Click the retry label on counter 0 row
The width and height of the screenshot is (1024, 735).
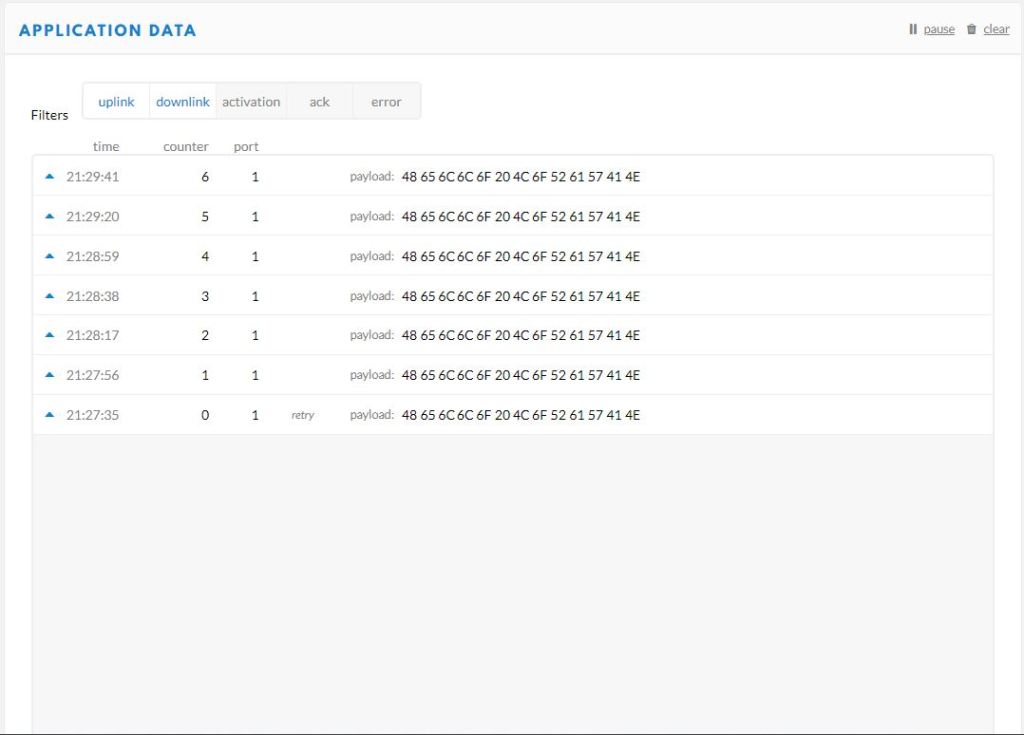302,415
